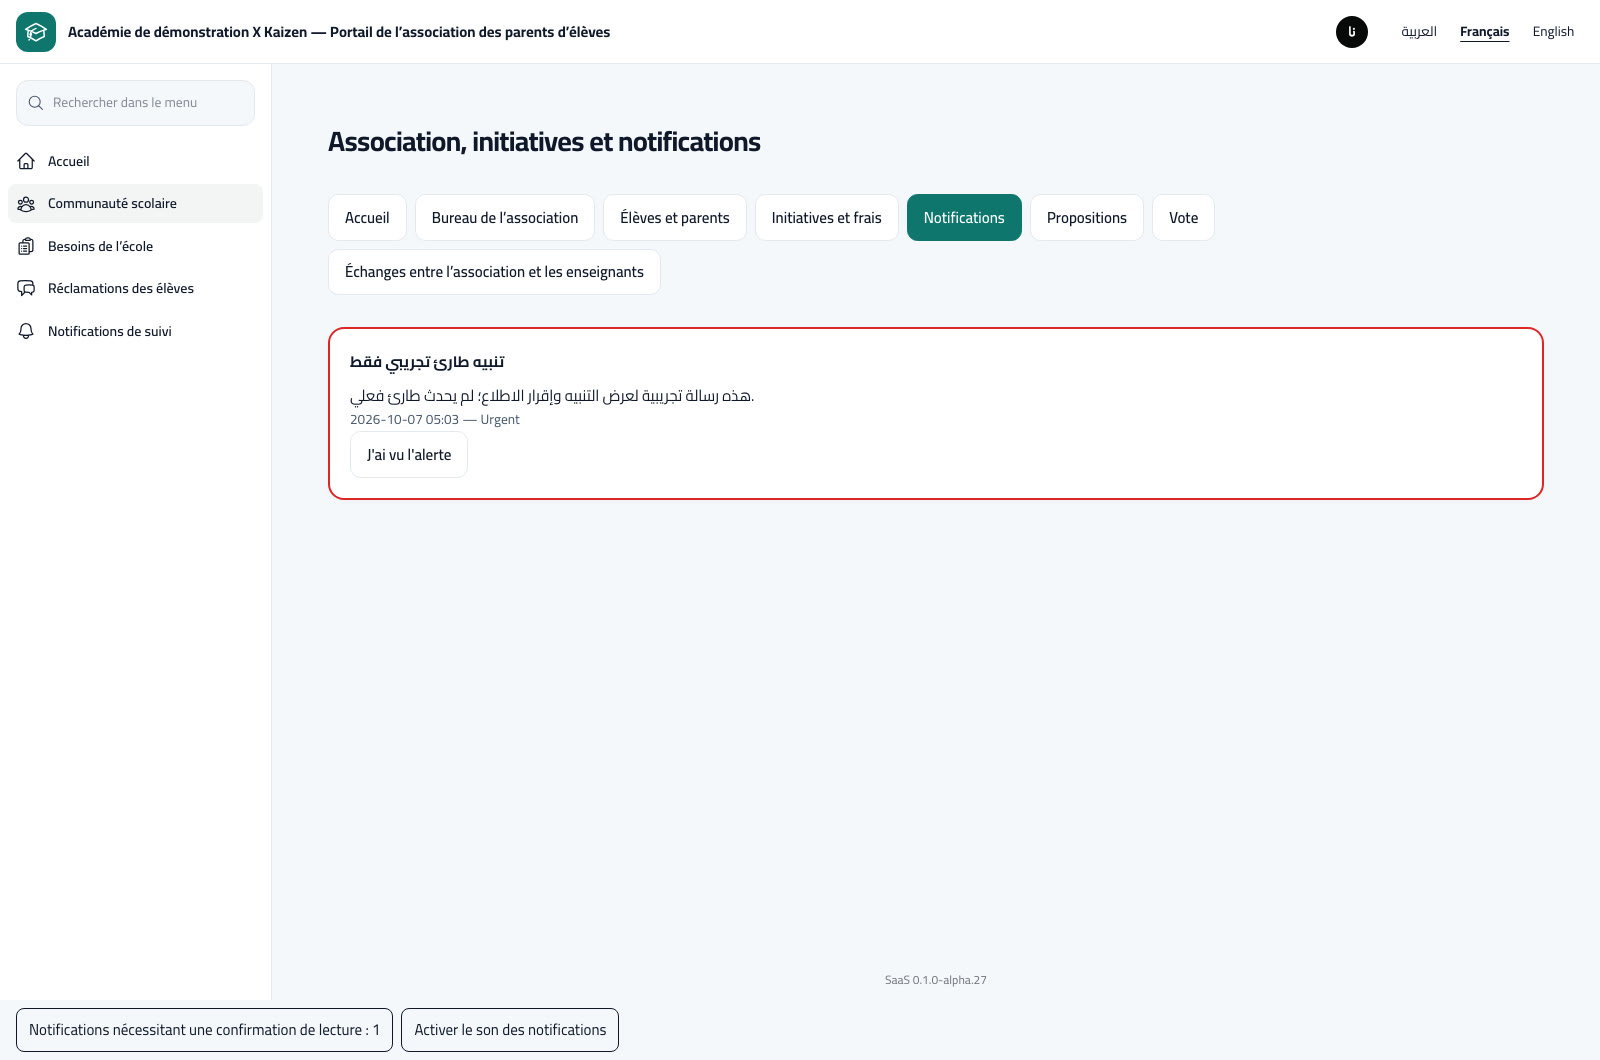Click the Arabic alert title text

point(427,362)
